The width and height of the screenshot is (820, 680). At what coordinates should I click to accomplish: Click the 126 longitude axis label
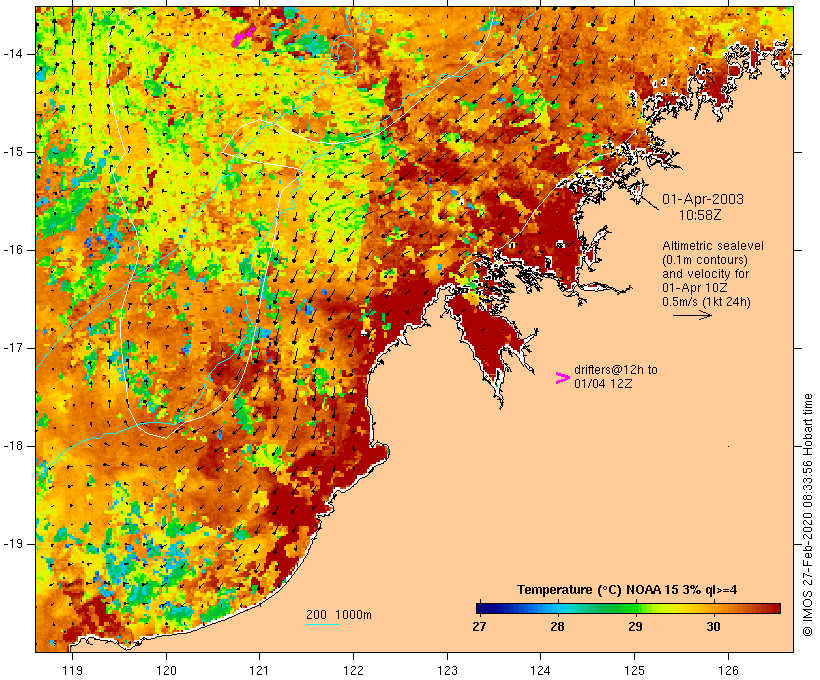pos(728,671)
